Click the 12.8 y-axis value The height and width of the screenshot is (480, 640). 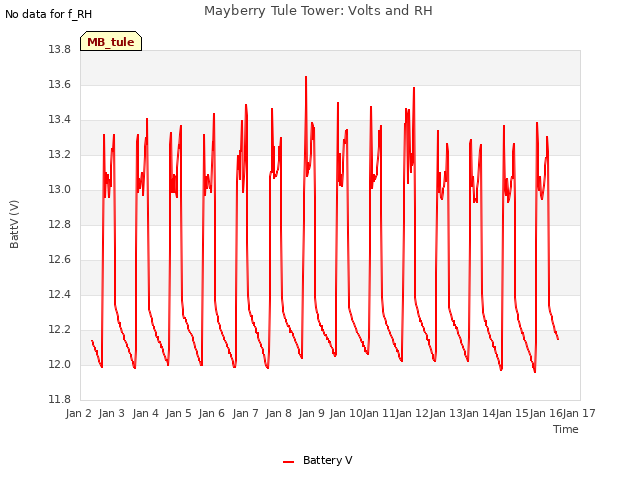point(60,224)
